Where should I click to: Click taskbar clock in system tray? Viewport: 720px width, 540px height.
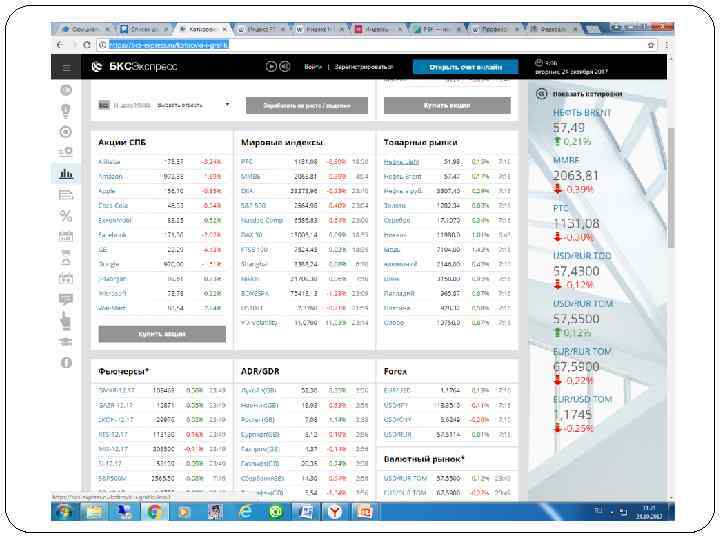(649, 512)
